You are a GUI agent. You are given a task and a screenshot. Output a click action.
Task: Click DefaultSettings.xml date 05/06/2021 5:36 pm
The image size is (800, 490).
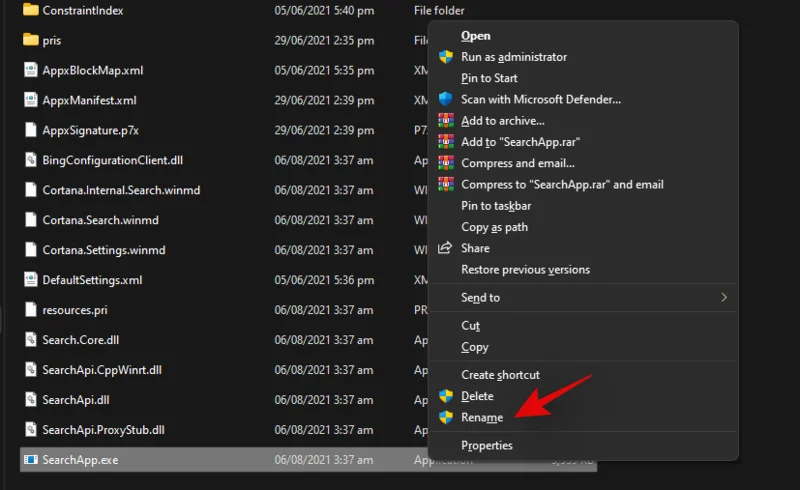tap(324, 280)
